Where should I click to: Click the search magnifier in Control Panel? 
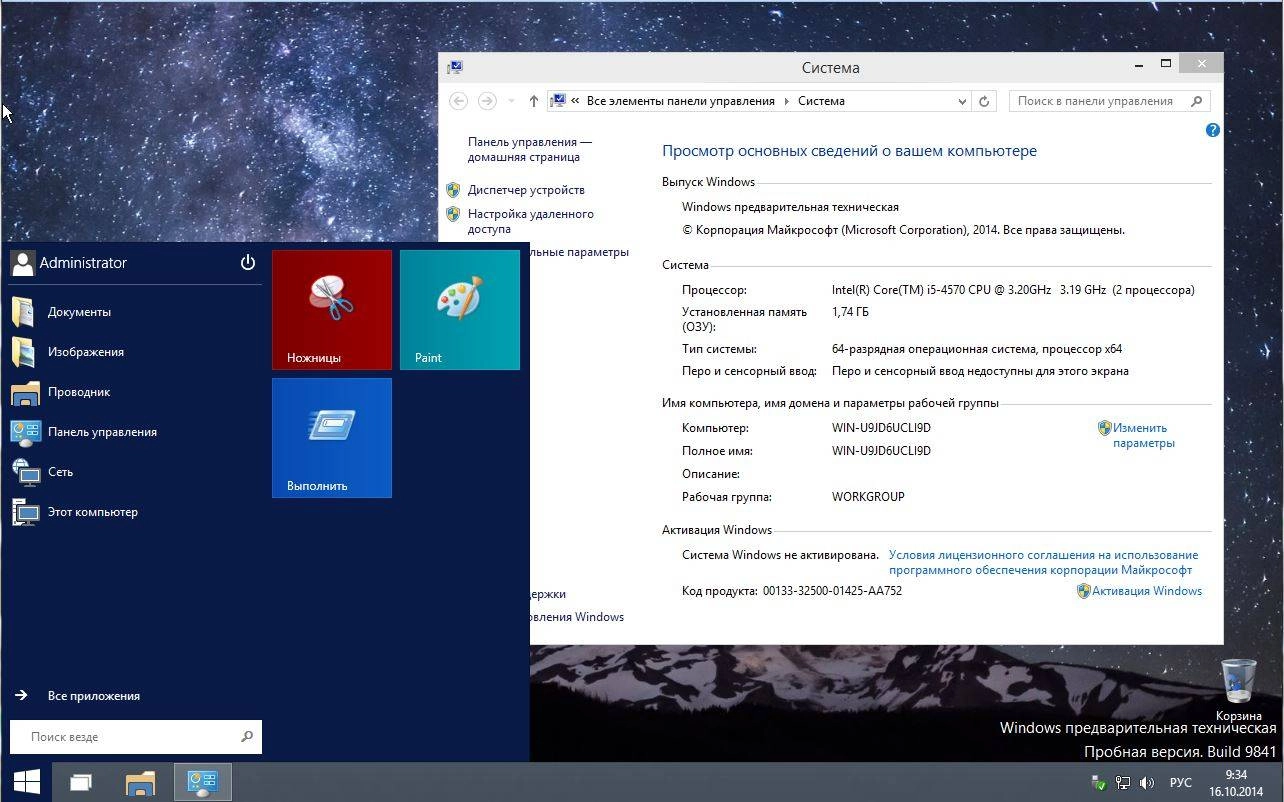pos(1197,101)
